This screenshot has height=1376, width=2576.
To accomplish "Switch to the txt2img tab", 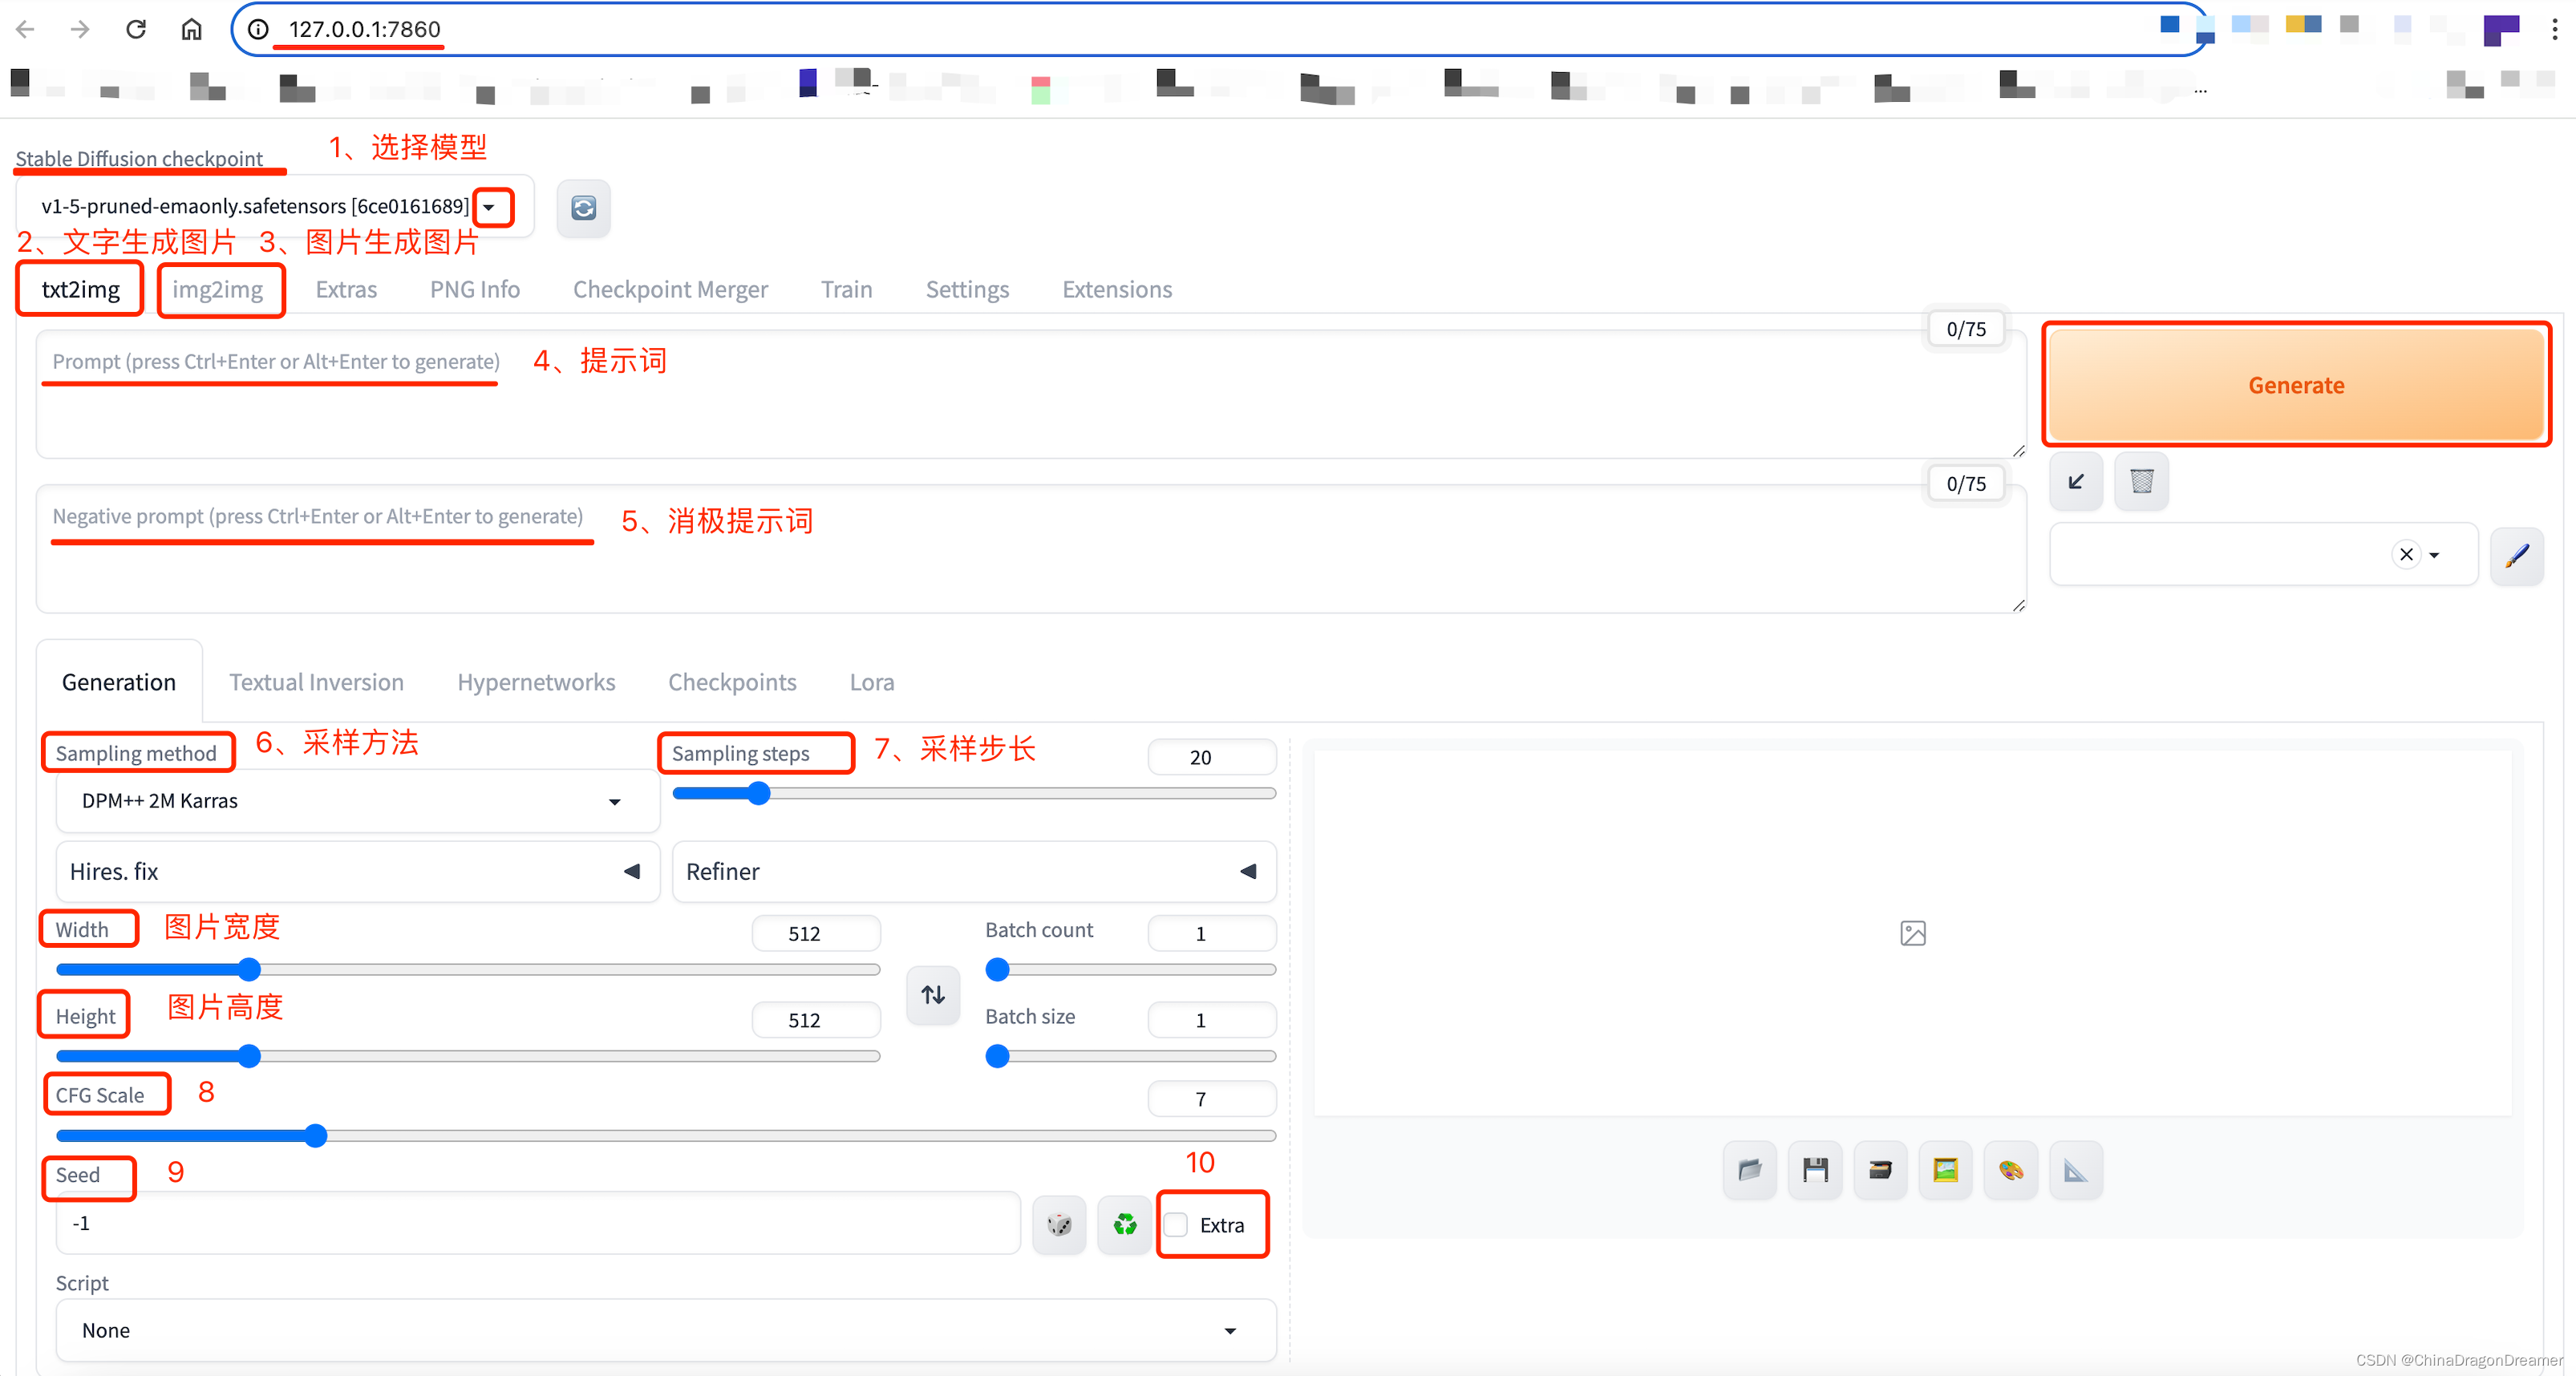I will [x=80, y=289].
